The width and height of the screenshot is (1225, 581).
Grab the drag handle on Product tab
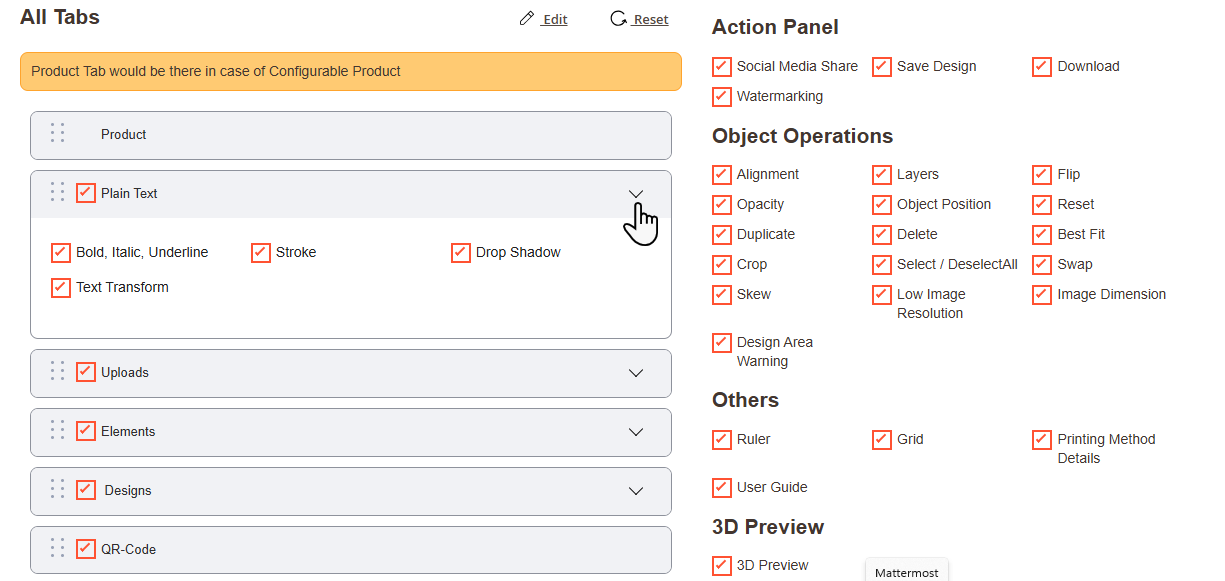pos(57,133)
